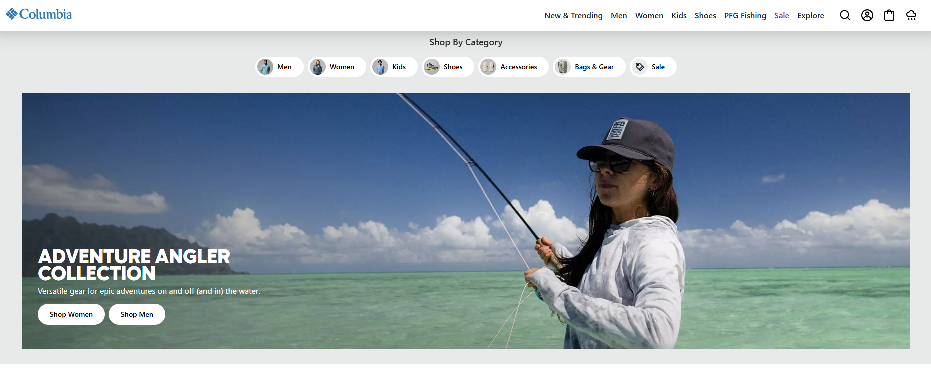Click the woman fishing hero image
Image resolution: width=931 pixels, height=369 pixels.
tap(466, 220)
